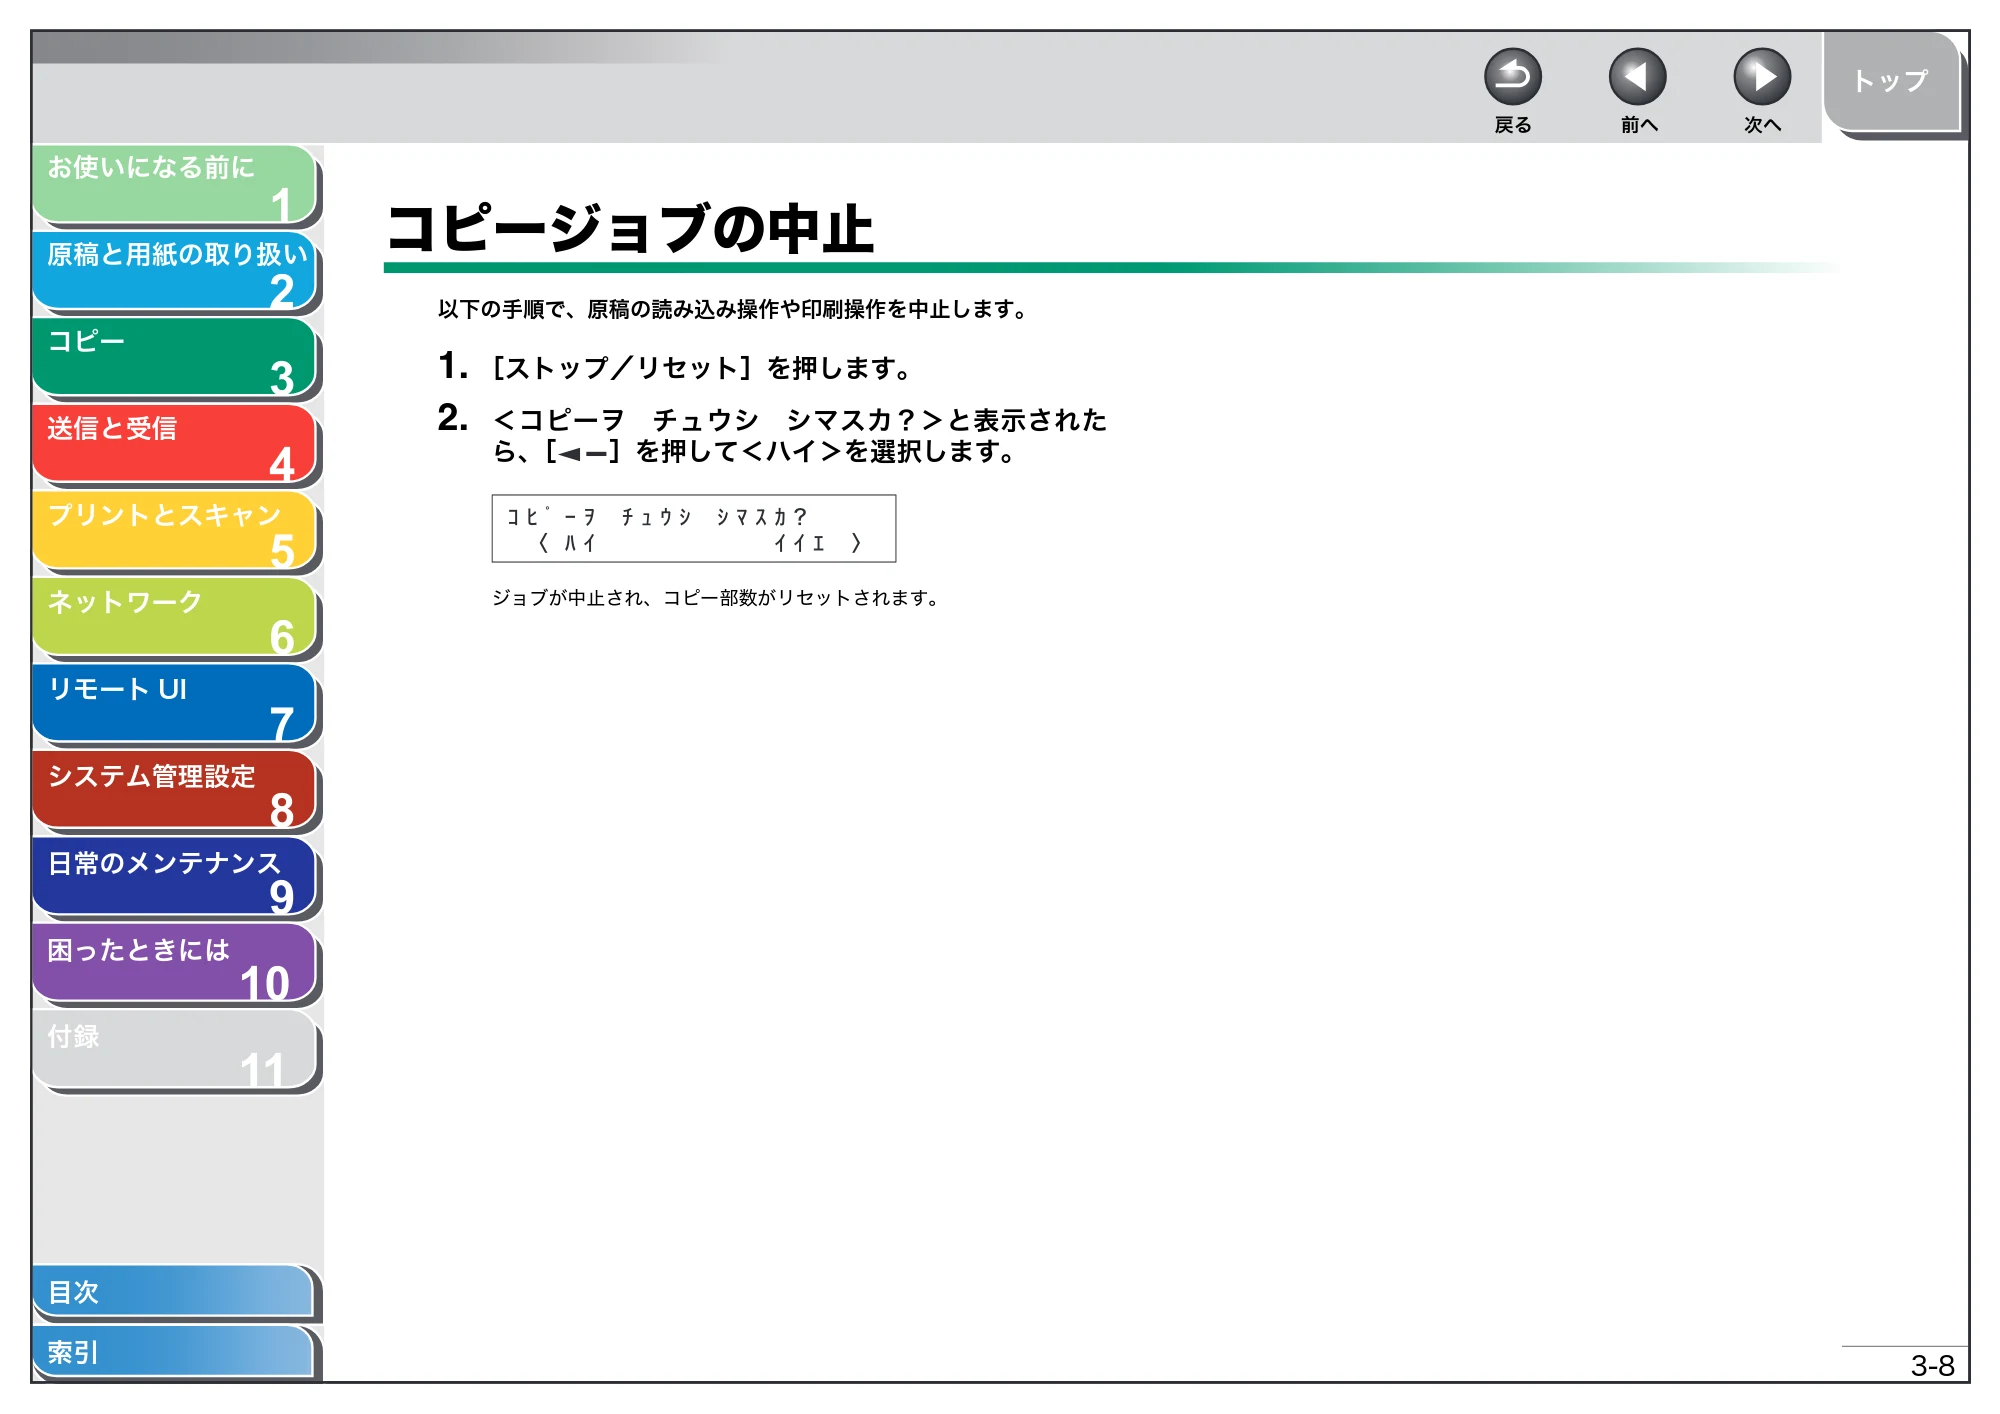
Task: Open chapter 7 リモート UI
Action: 174,705
